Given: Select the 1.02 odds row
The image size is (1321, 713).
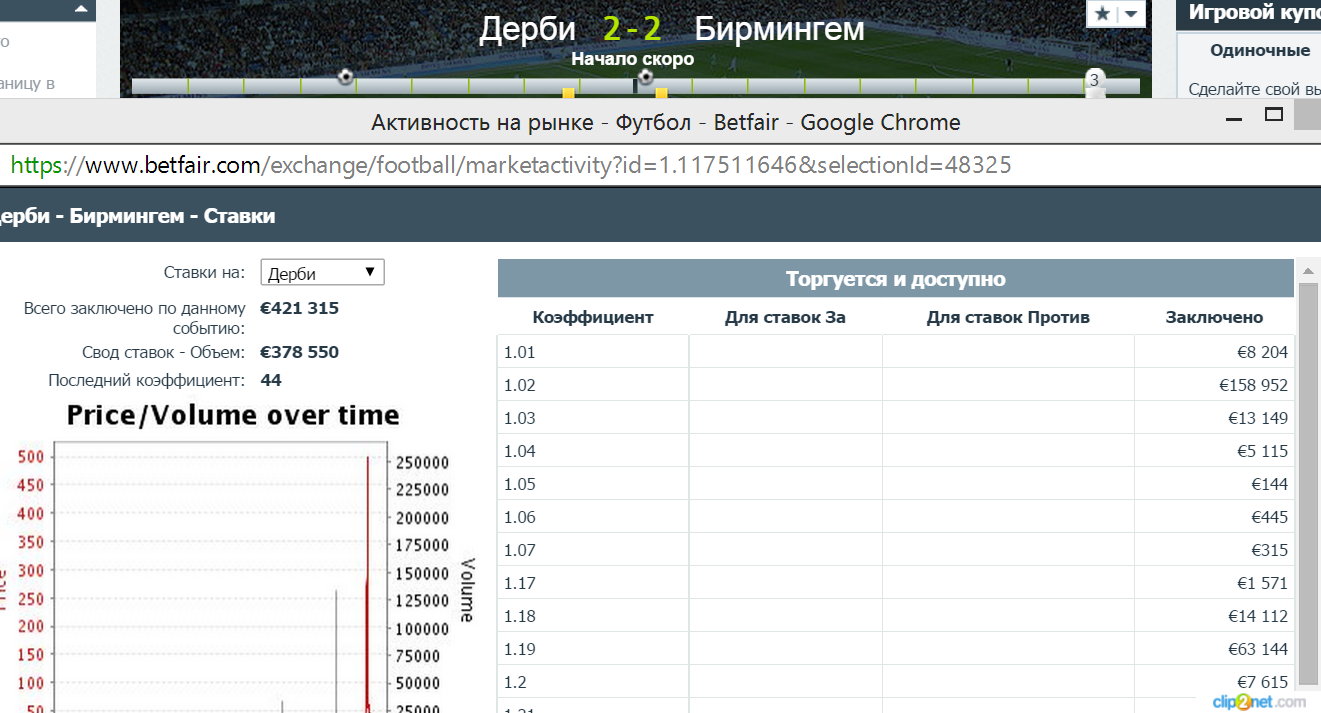Looking at the screenshot, I should (896, 385).
